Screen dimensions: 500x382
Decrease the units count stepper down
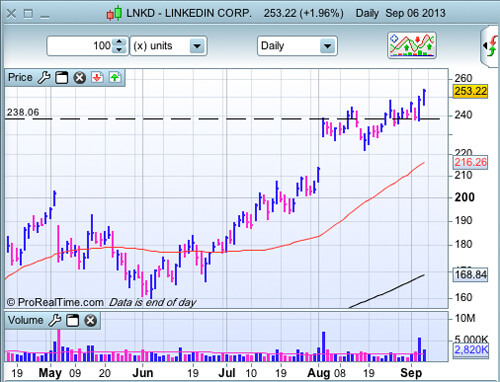point(119,50)
